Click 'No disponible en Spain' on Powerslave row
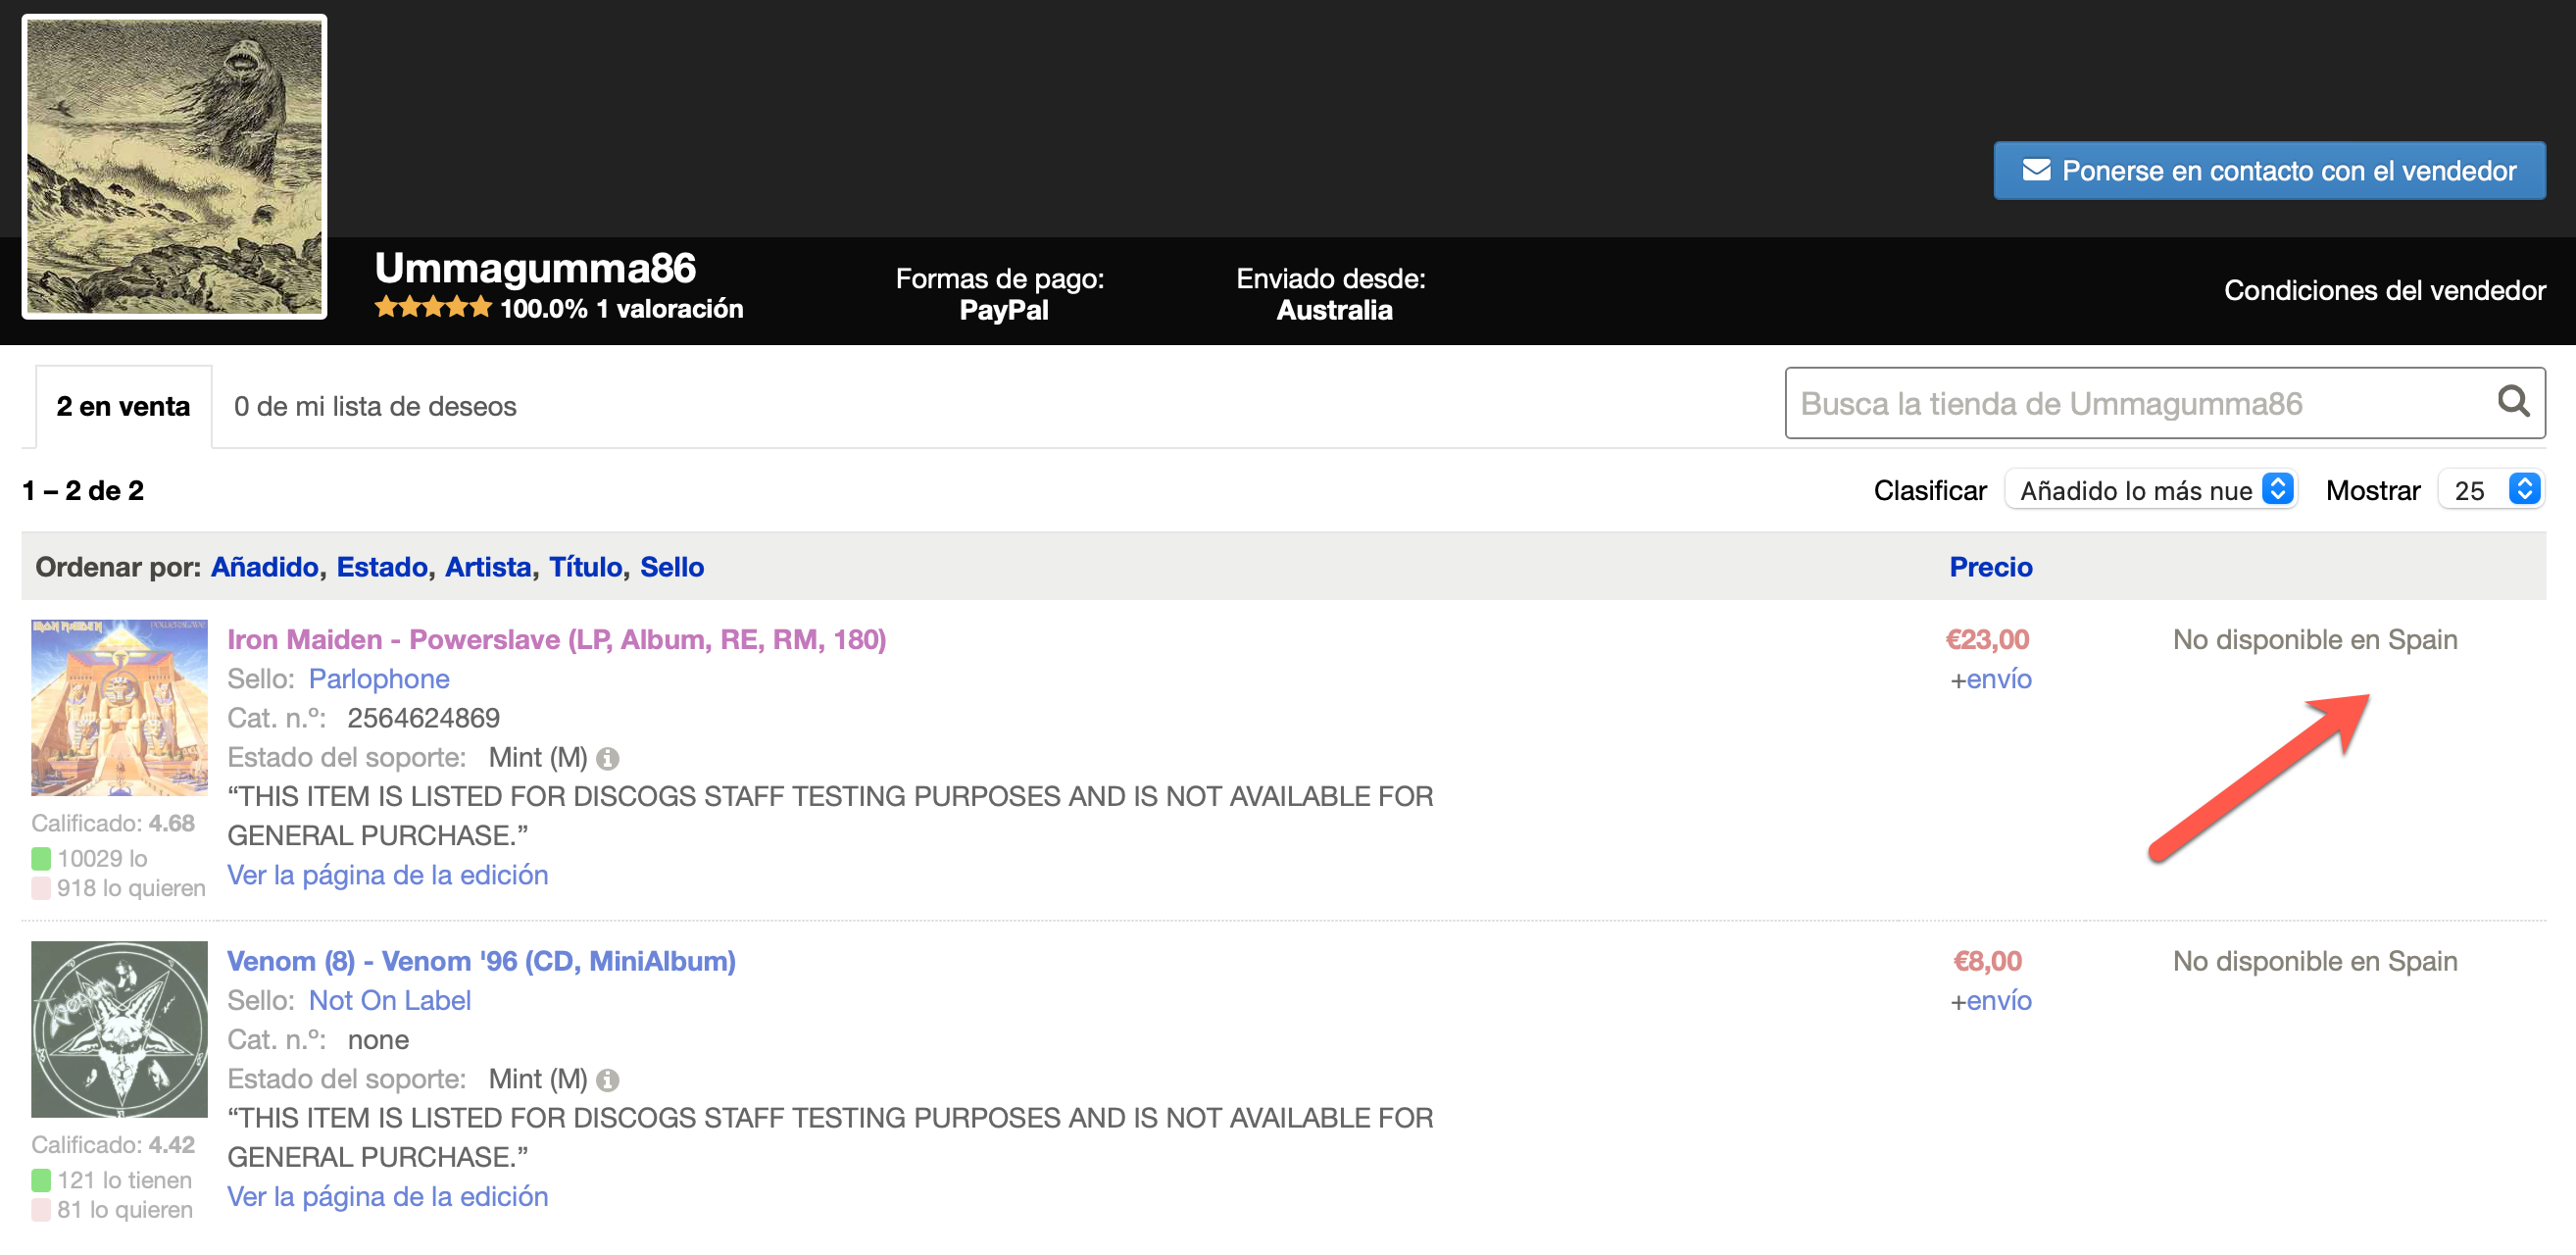The height and width of the screenshot is (1255, 2576). point(2315,640)
